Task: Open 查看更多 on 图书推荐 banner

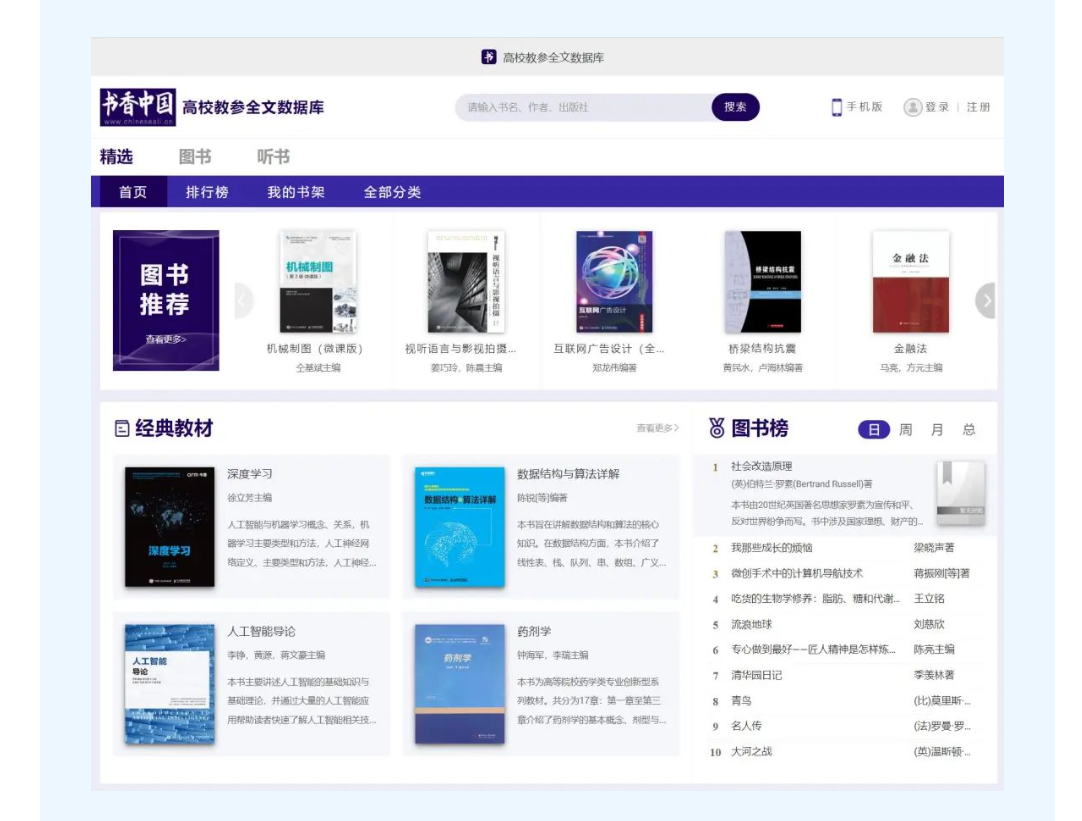Action: (166, 339)
